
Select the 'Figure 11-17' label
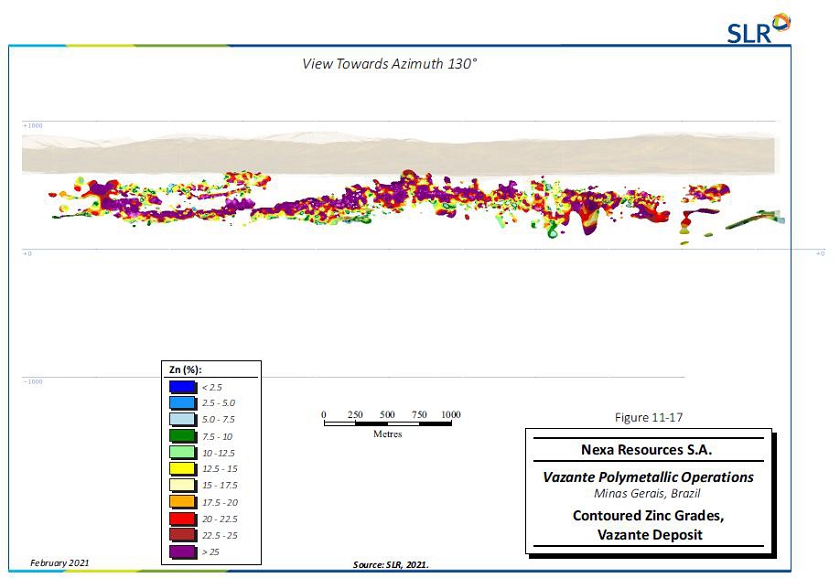tap(648, 417)
